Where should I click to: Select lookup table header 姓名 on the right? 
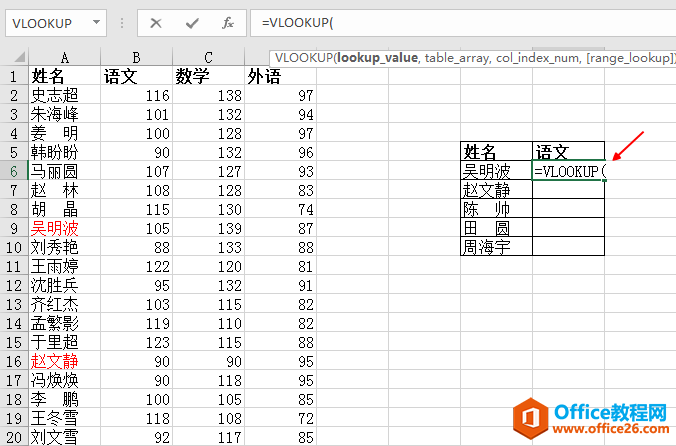(x=496, y=152)
